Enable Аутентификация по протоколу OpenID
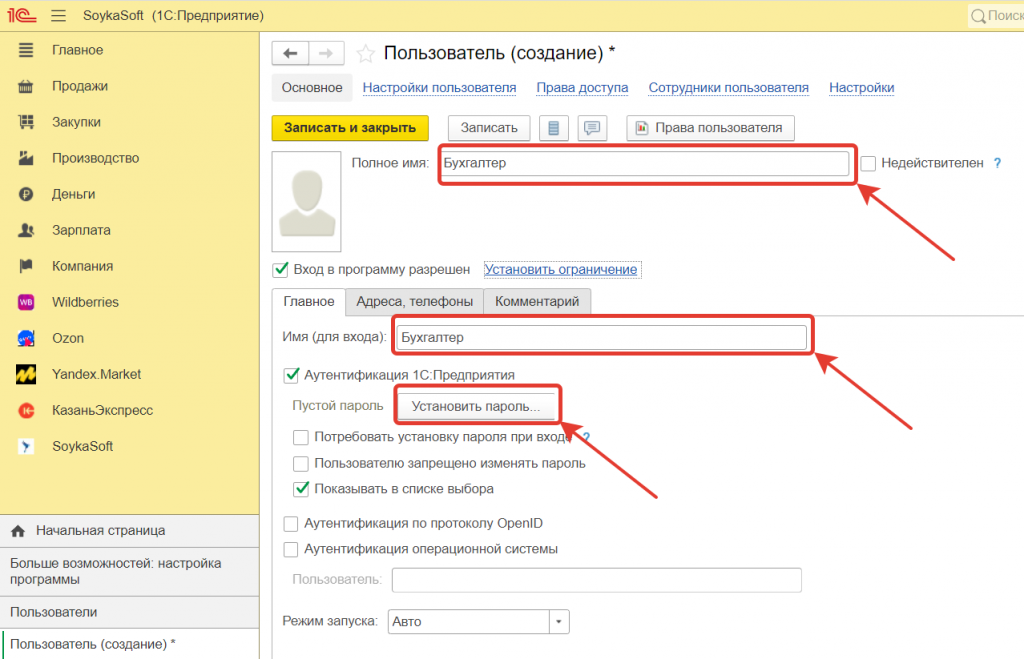Screen dimensions: 1024x659 pos(291,523)
